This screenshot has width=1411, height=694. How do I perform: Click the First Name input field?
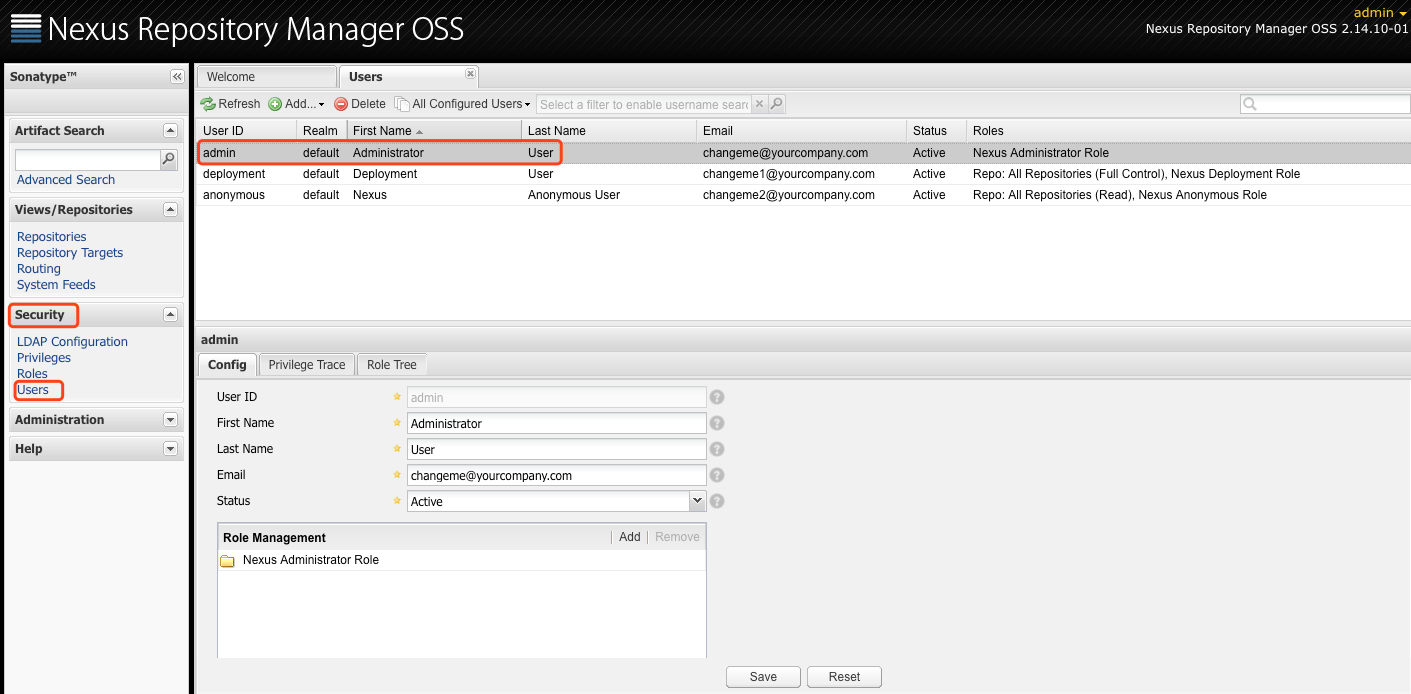557,424
